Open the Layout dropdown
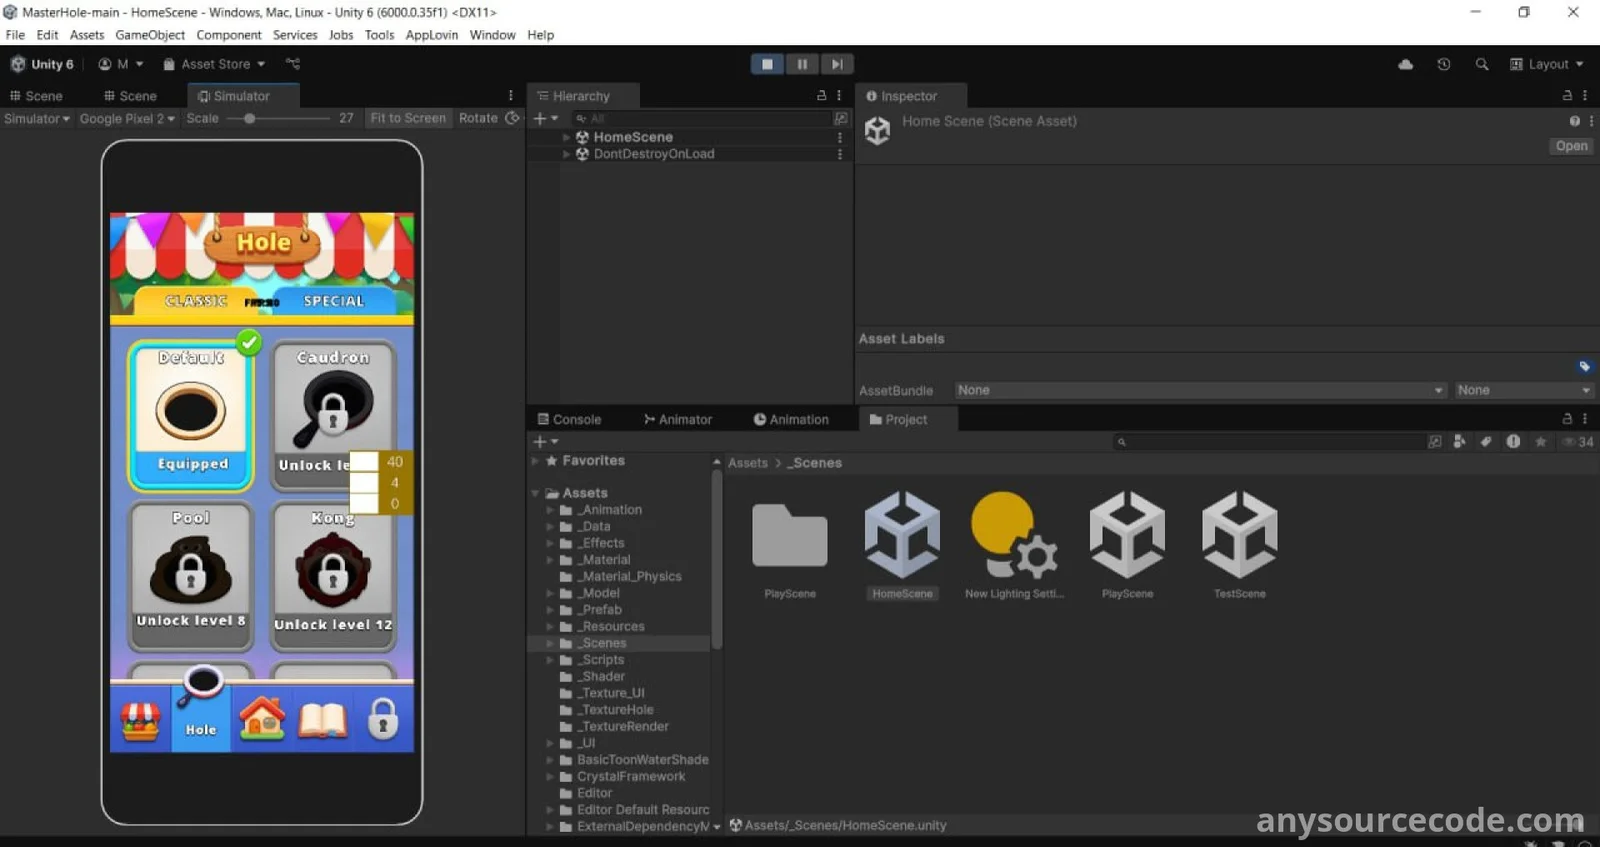1600x847 pixels. tap(1547, 64)
